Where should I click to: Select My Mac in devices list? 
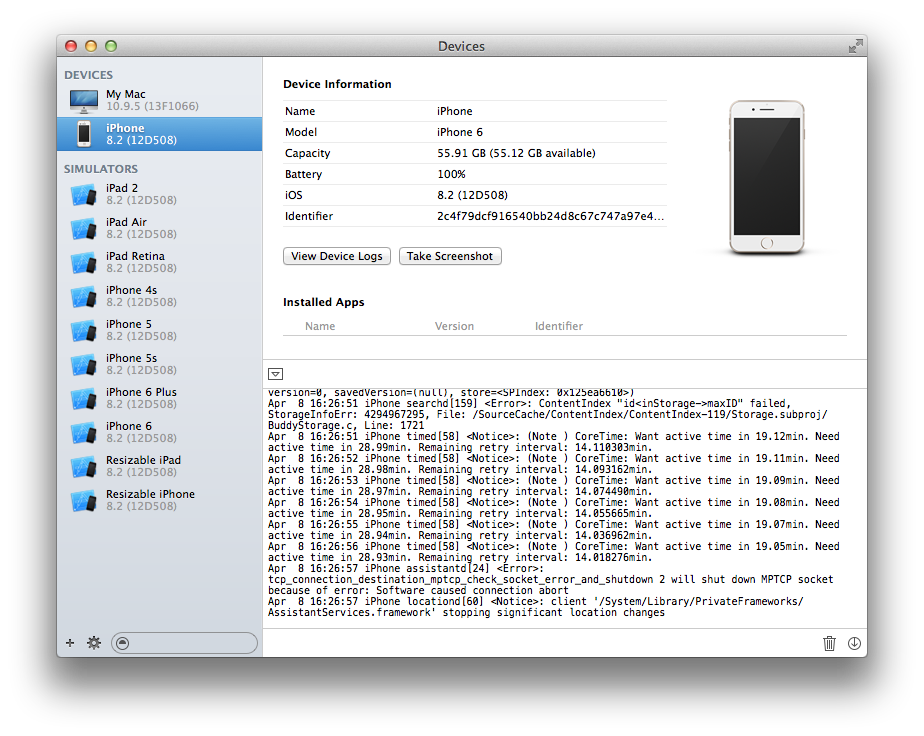coord(126,100)
